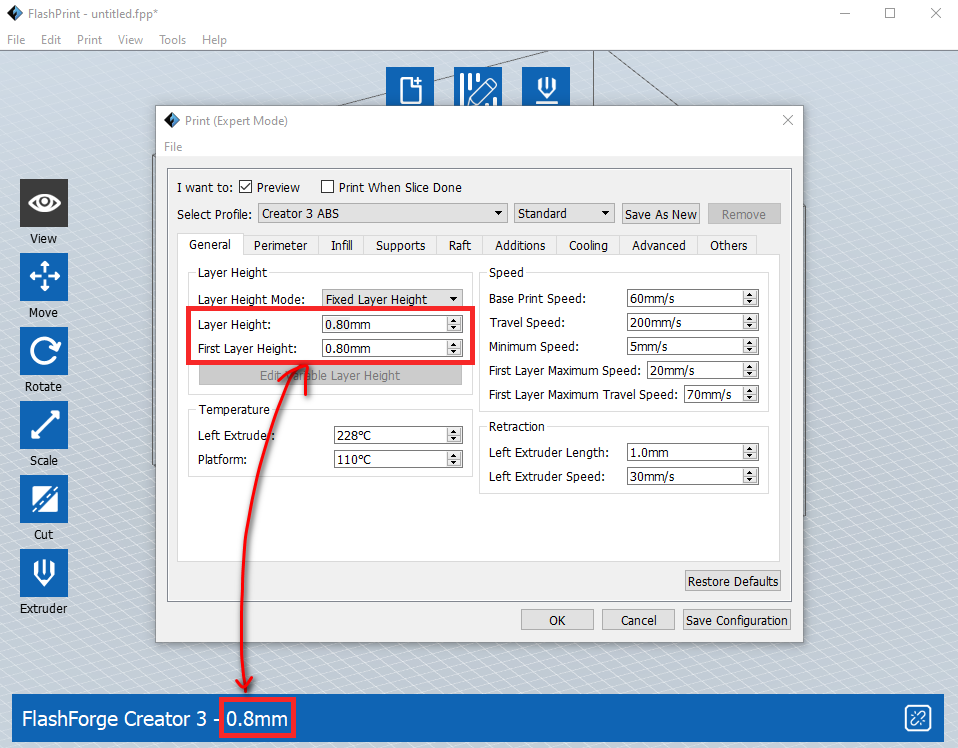Switch to the Supports tab

click(400, 246)
